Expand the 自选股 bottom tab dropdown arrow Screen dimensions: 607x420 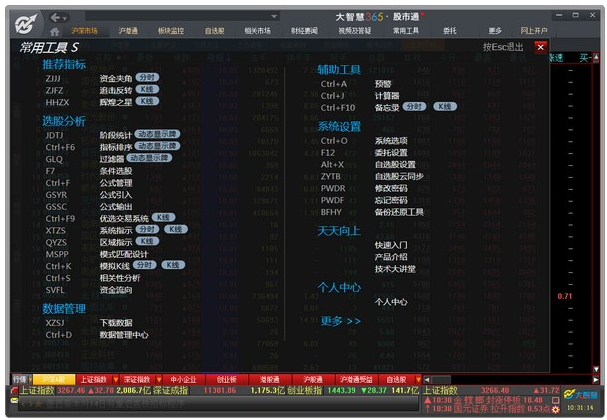(418, 379)
